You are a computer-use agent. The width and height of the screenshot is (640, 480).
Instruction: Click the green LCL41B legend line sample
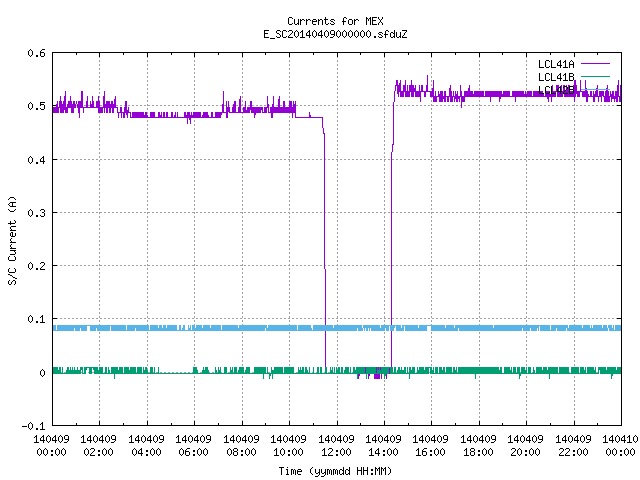pos(595,76)
